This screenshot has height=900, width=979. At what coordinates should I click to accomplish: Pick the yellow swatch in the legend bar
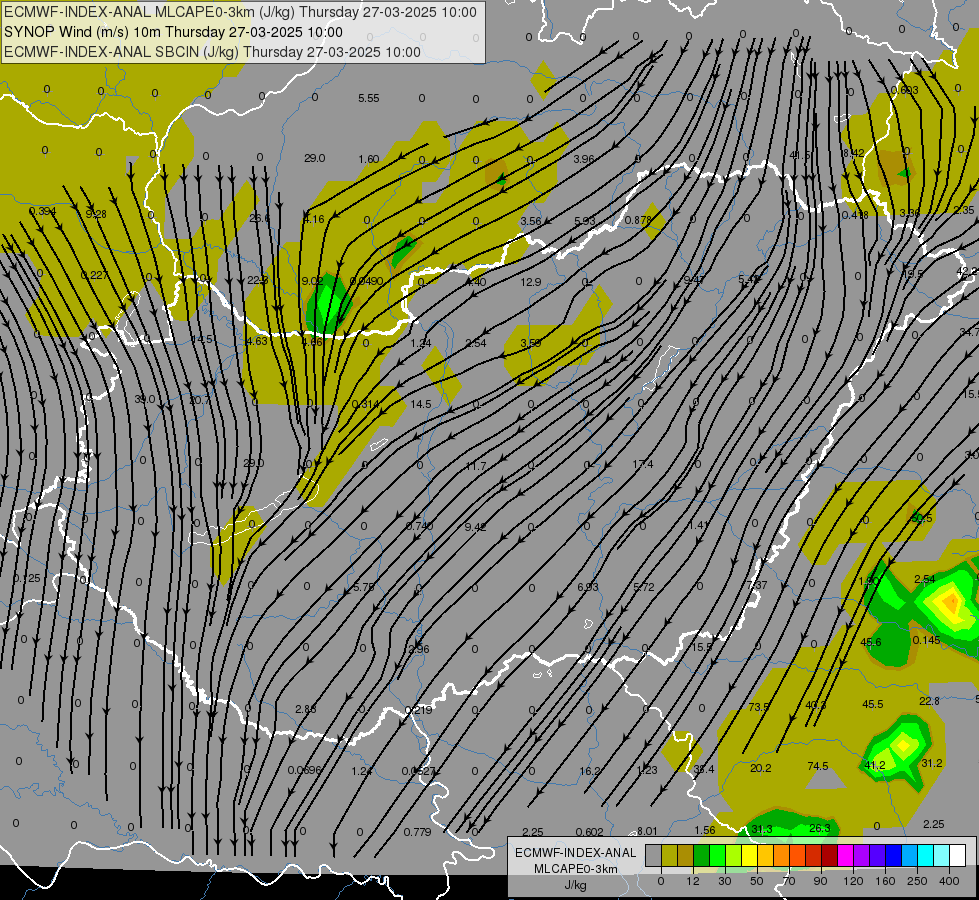(749, 856)
